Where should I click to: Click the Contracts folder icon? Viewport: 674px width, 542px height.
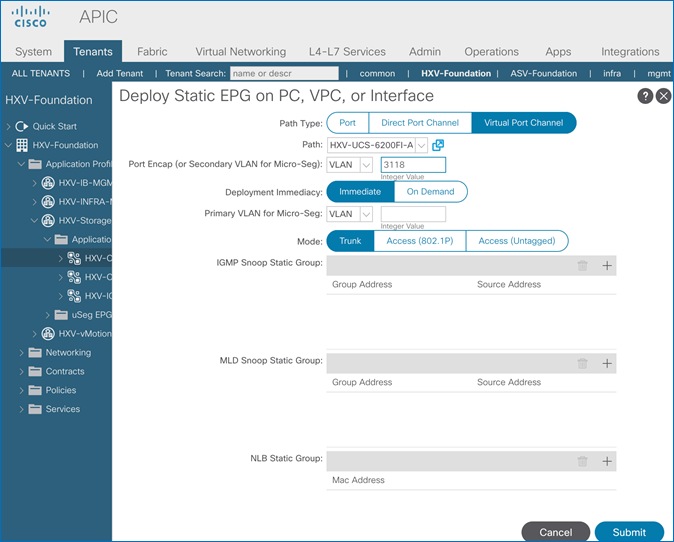click(35, 371)
